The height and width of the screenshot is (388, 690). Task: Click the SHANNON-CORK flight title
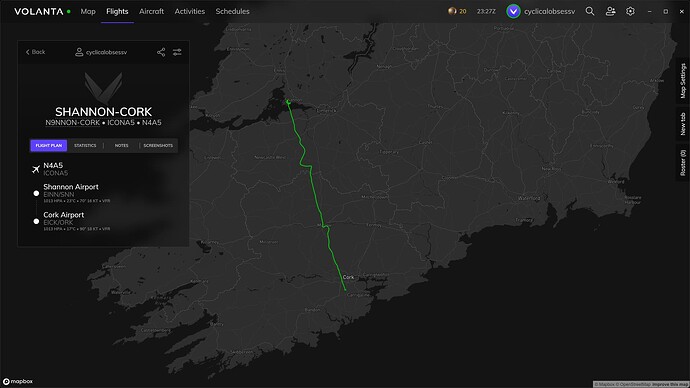pos(103,112)
